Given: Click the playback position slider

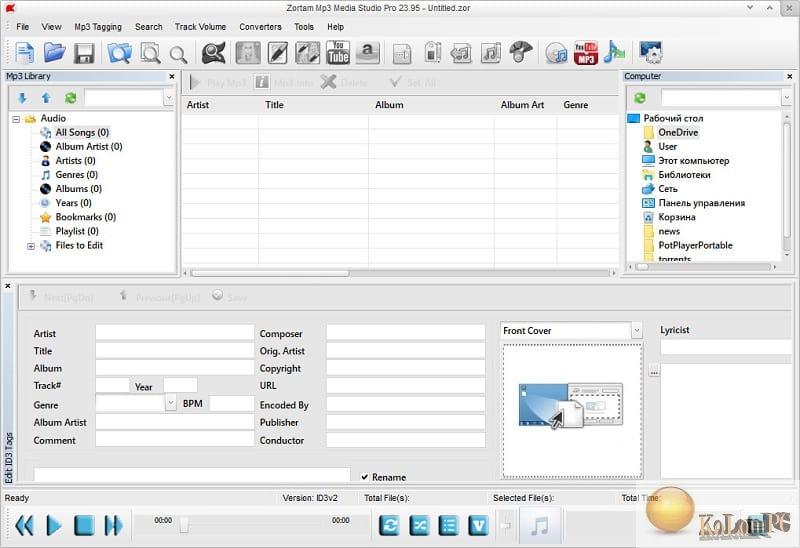Looking at the screenshot, I should [184, 524].
